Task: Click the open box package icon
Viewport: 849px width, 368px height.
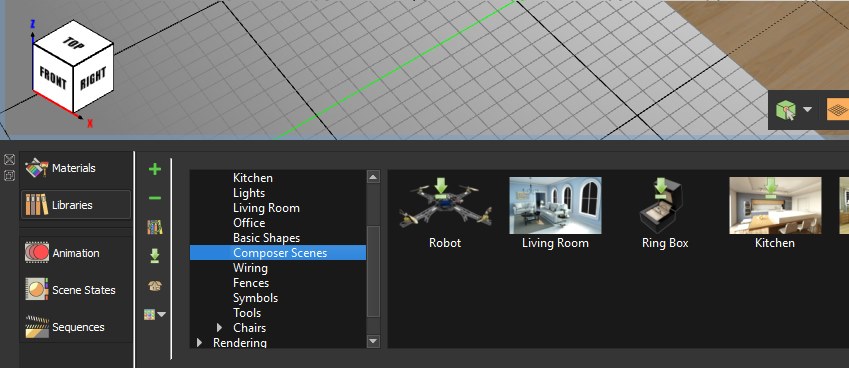Action: [155, 285]
